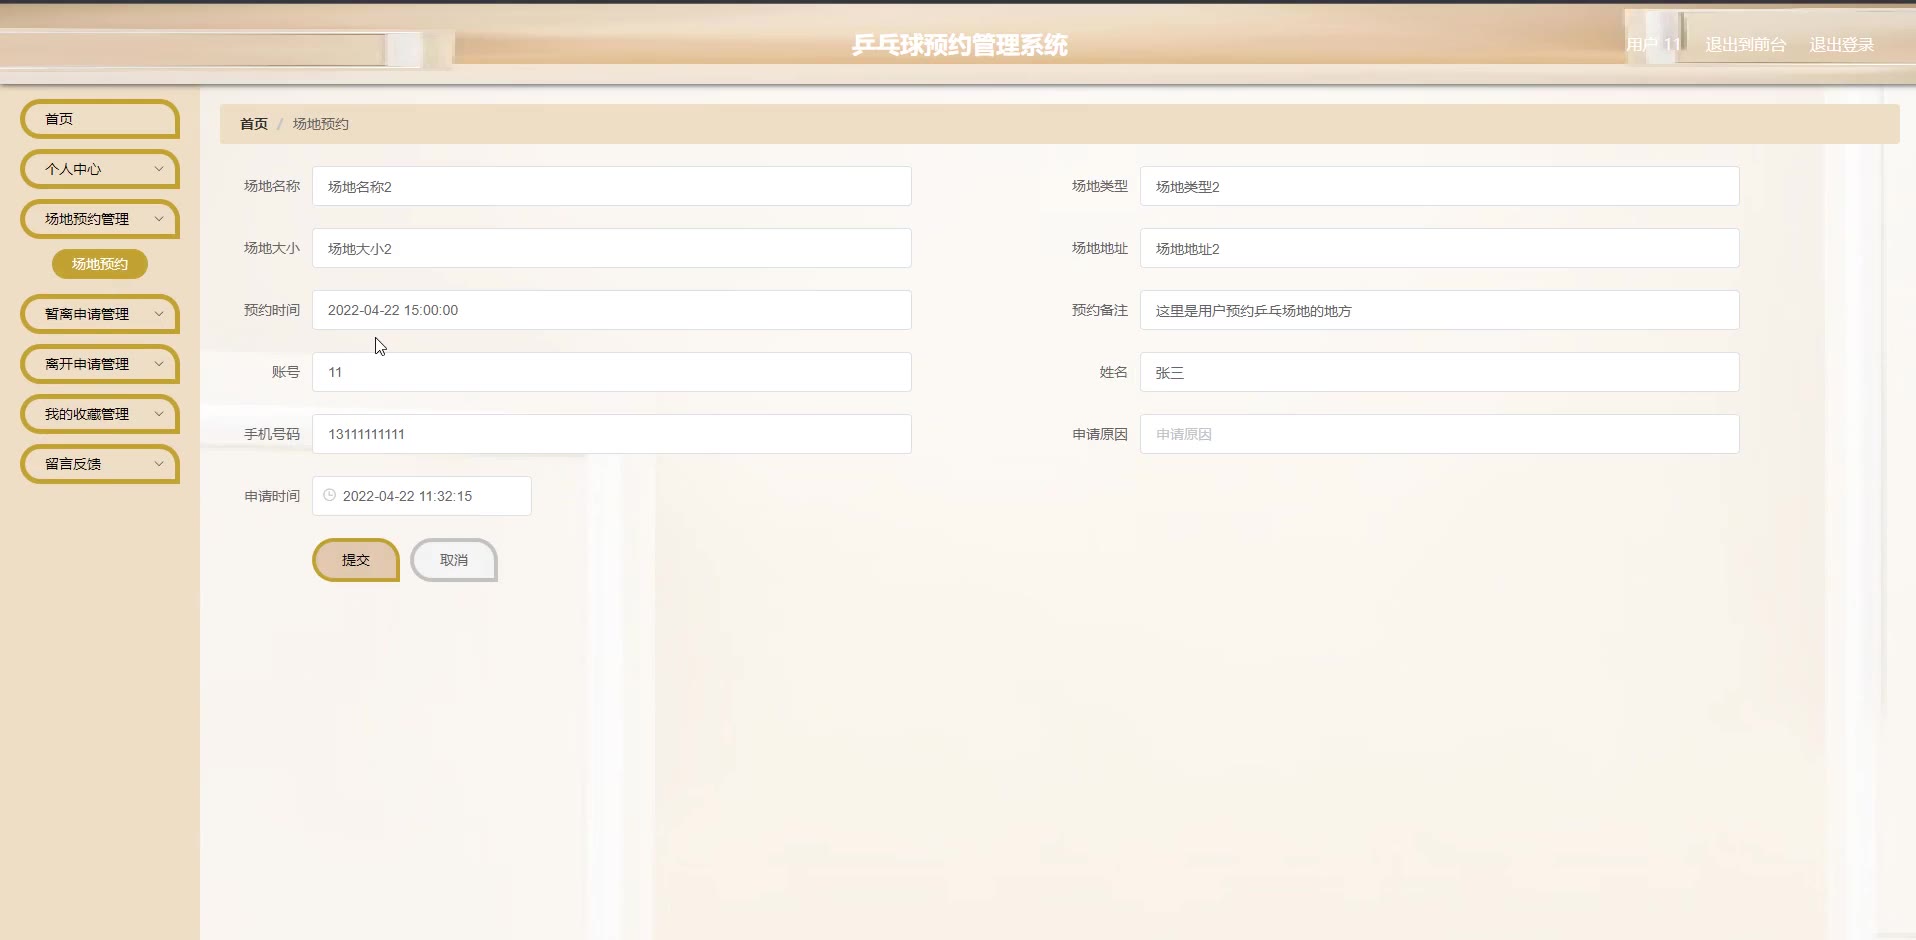Expand the 离开申请管理 menu chevron
Screen dimensions: 1916x940
point(158,364)
